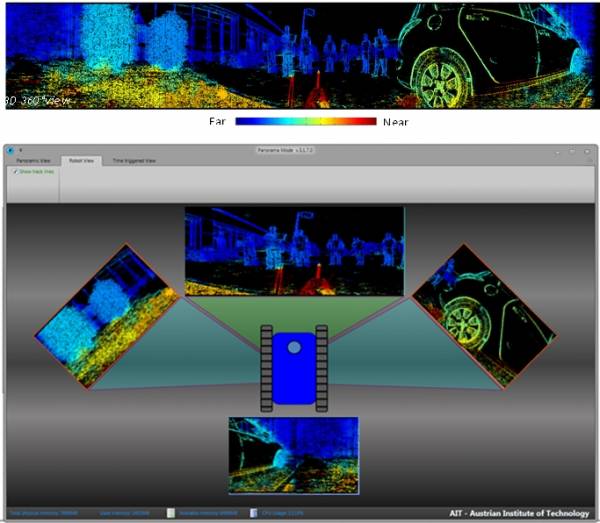The height and width of the screenshot is (523, 600).
Task: Click the front camera depth view
Action: (294, 251)
